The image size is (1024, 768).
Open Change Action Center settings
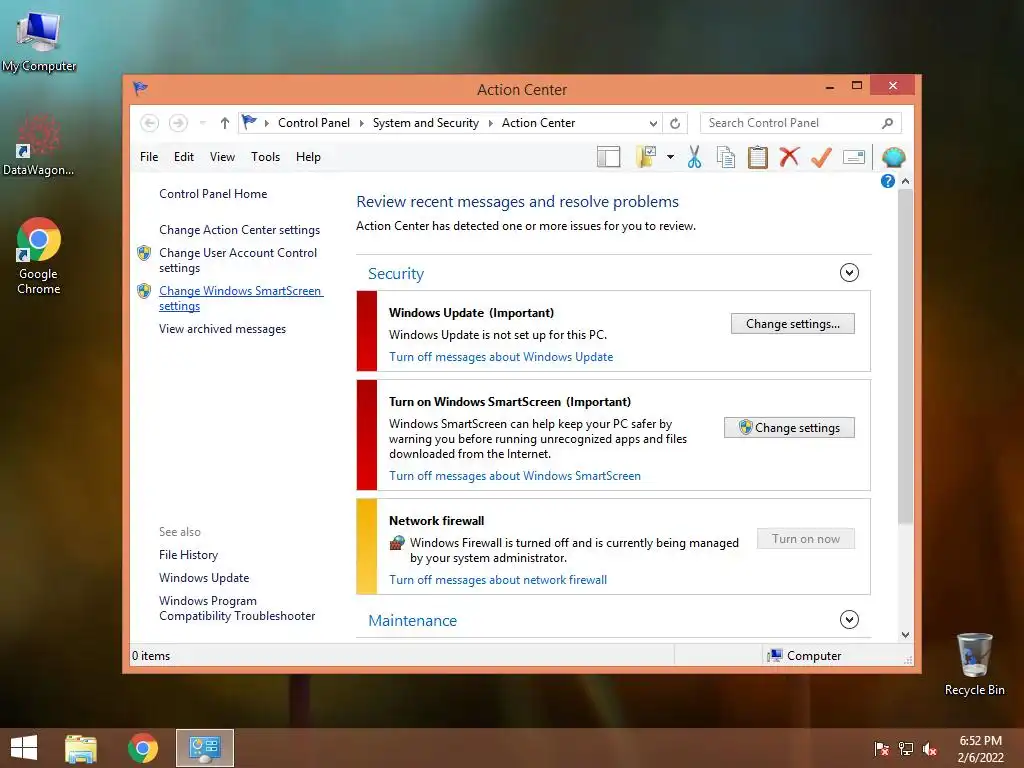pos(239,230)
